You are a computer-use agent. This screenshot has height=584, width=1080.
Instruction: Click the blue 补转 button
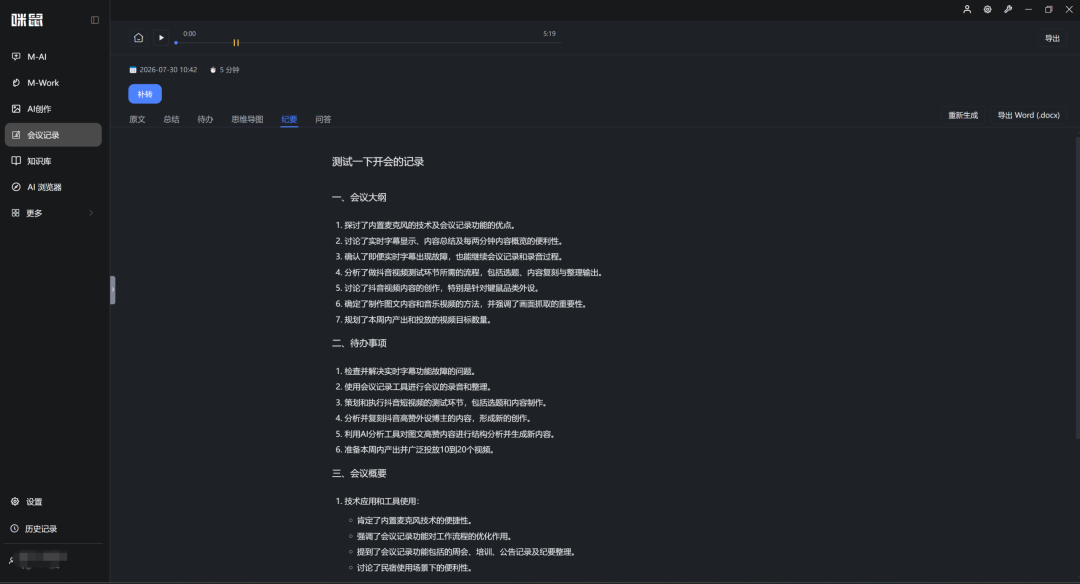point(145,94)
